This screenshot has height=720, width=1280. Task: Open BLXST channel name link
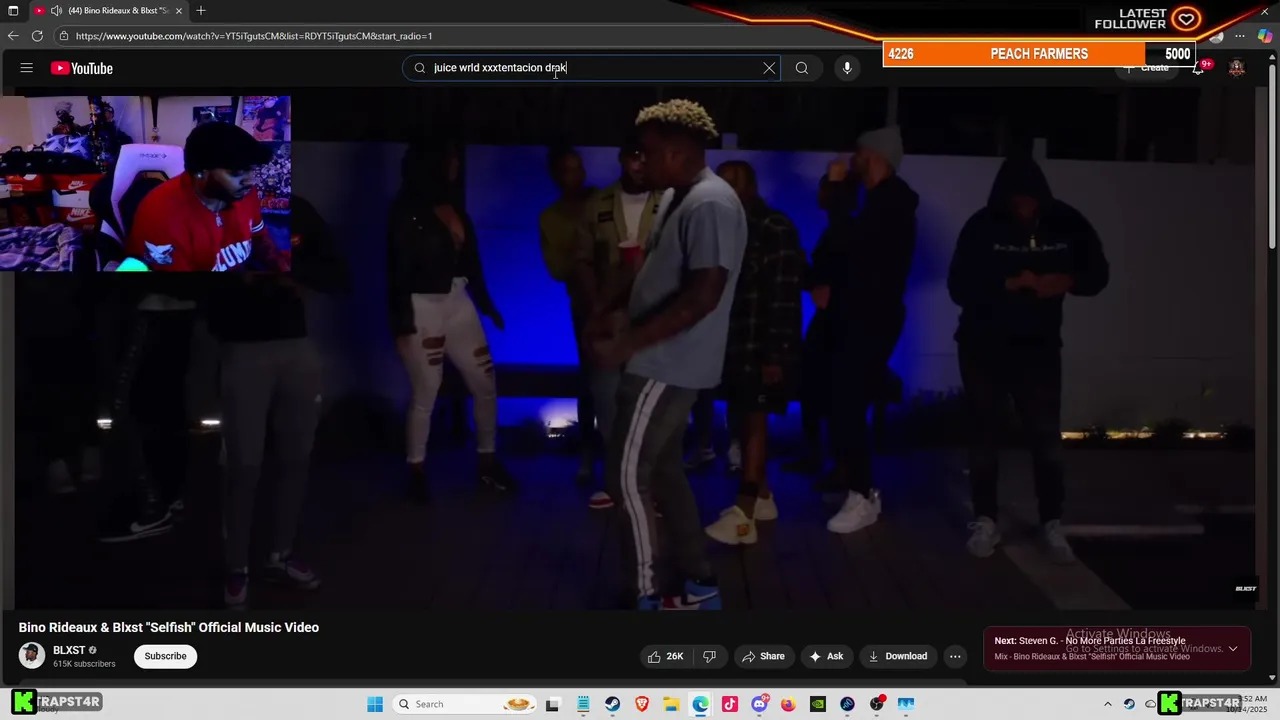(69, 650)
